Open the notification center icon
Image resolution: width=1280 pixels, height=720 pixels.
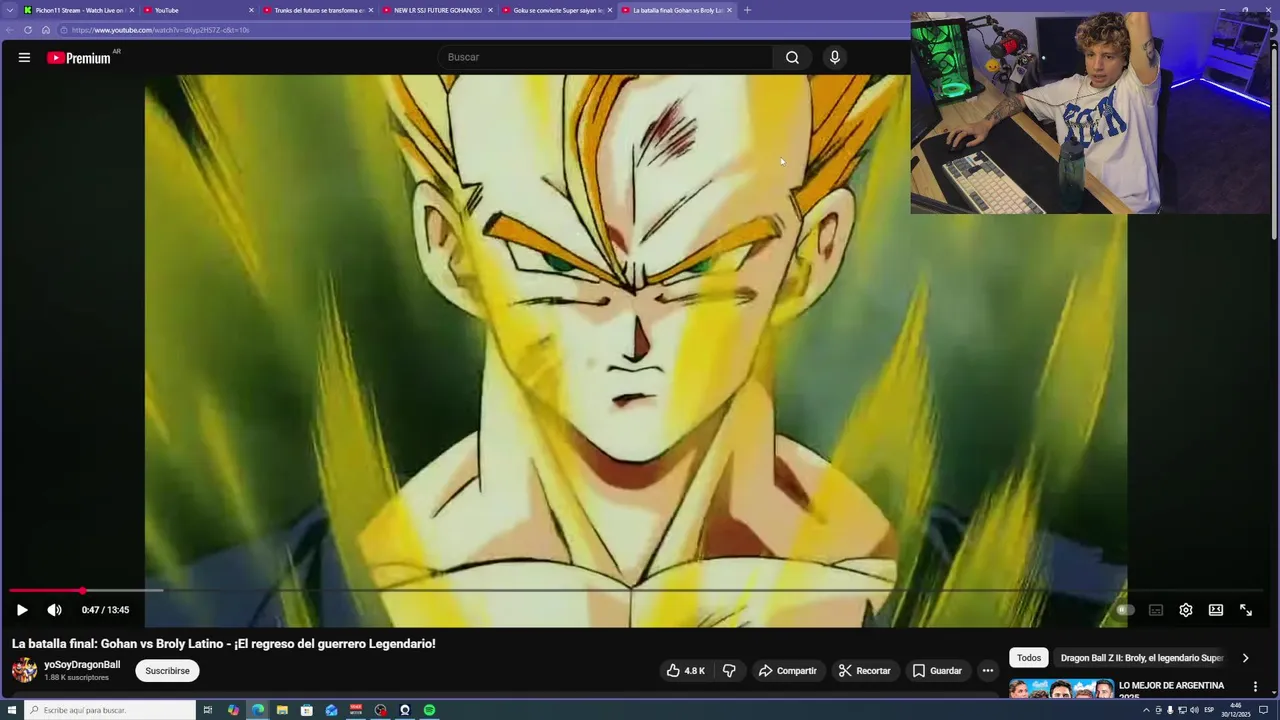[x=1263, y=710]
